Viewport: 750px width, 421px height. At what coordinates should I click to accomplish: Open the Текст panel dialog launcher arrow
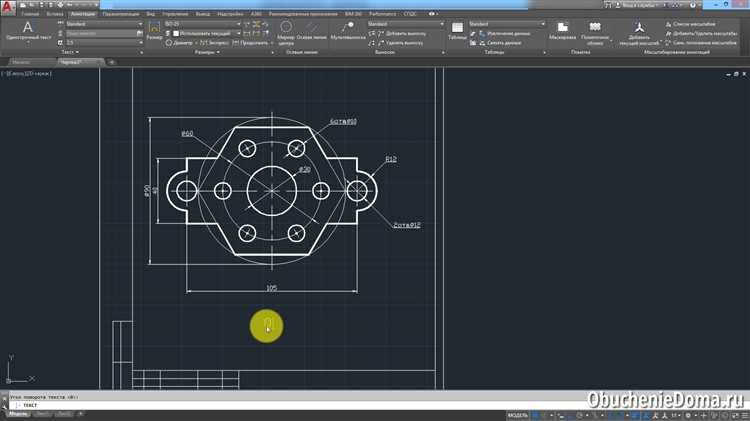click(141, 53)
